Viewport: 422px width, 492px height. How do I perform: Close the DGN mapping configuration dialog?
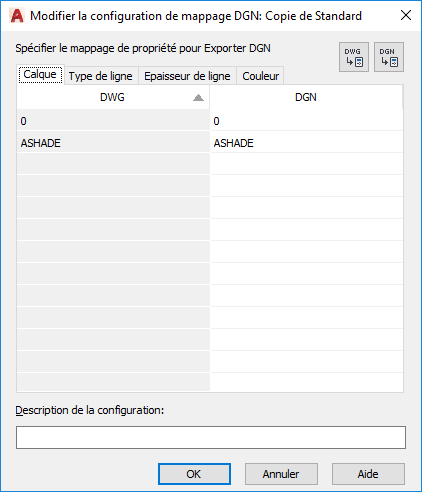tap(406, 15)
